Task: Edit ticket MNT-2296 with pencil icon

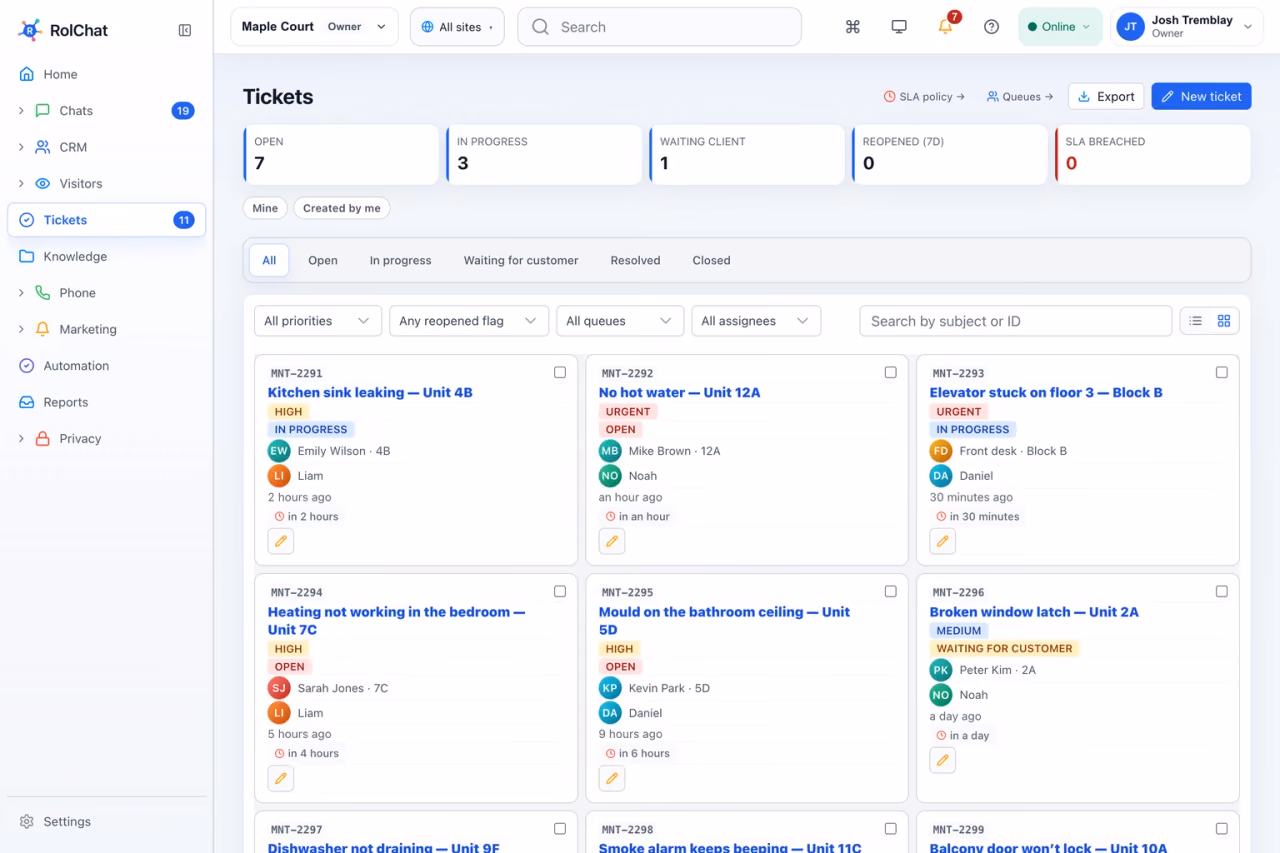Action: [943, 760]
